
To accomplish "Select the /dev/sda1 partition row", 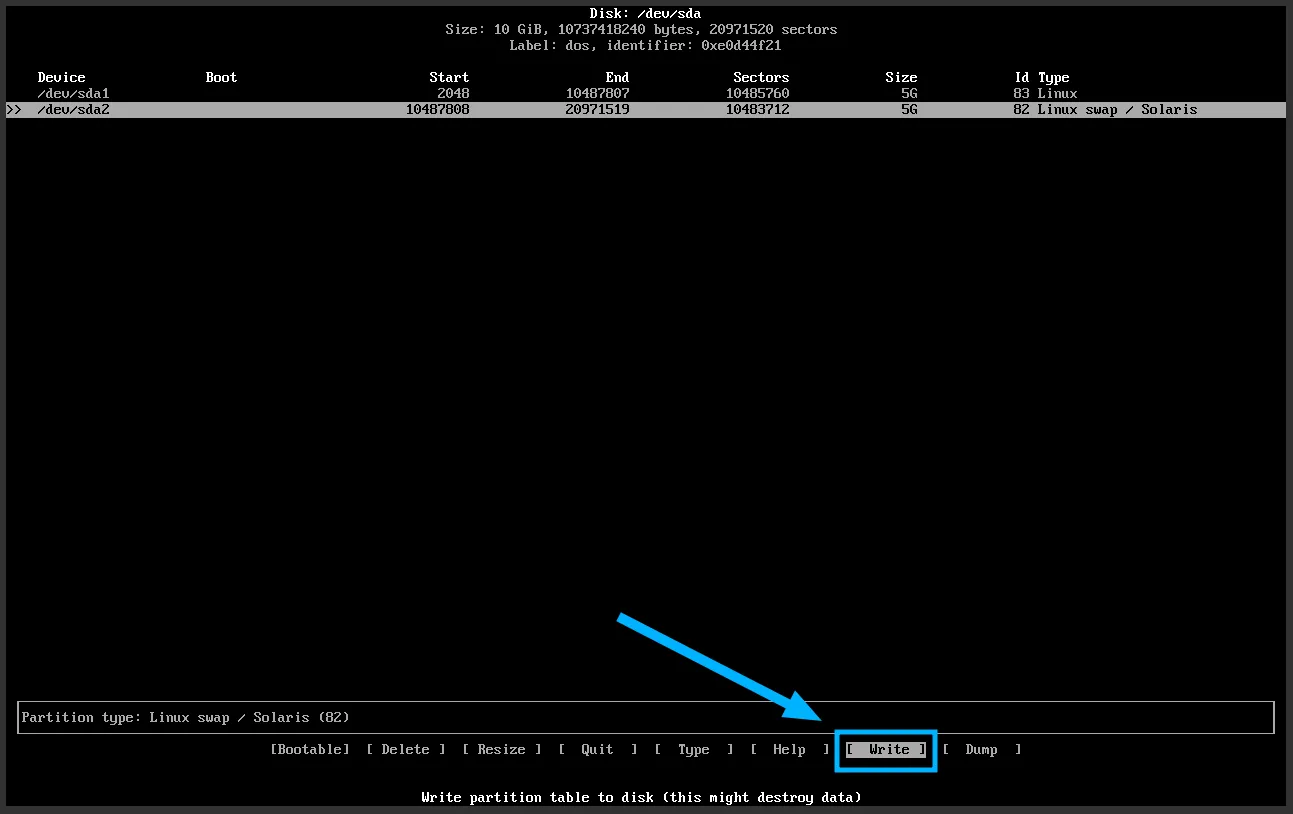I will (73, 93).
